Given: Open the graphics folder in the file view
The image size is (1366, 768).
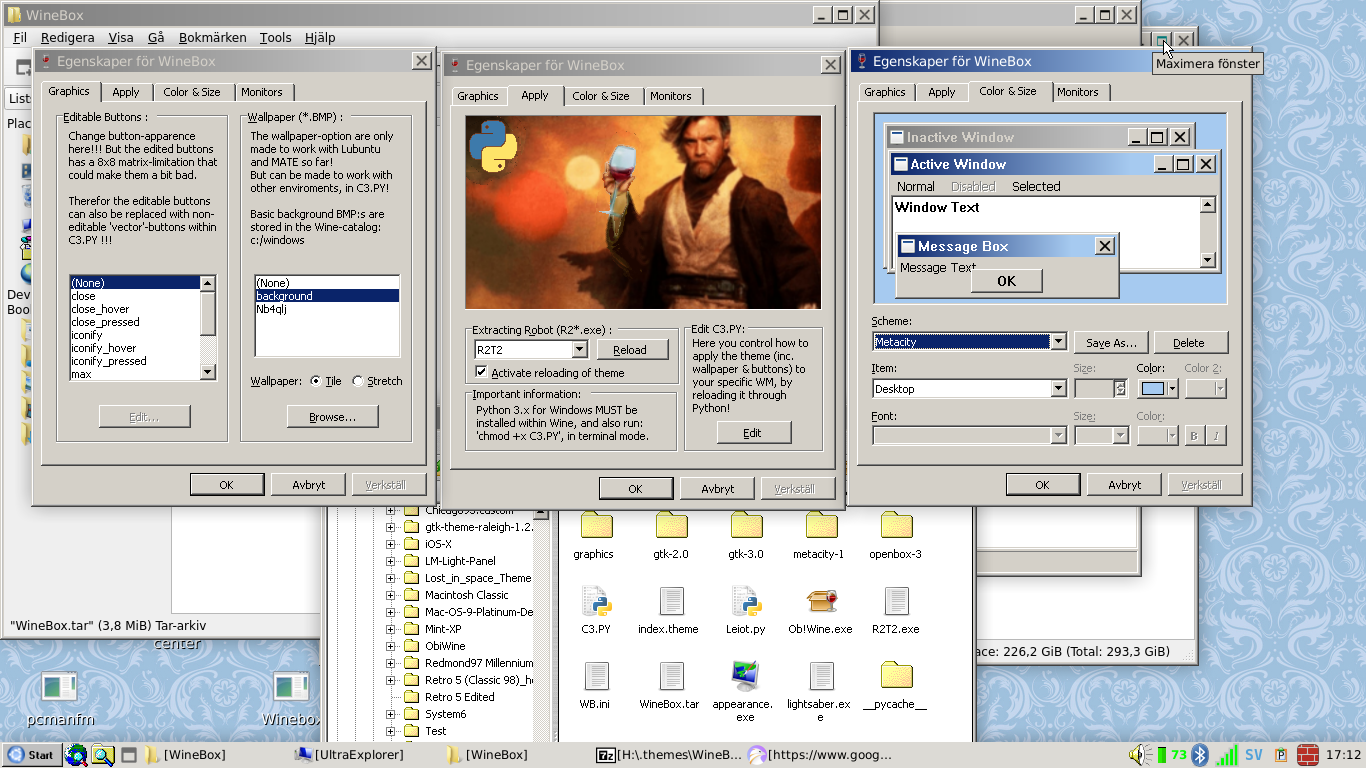Looking at the screenshot, I should (596, 525).
